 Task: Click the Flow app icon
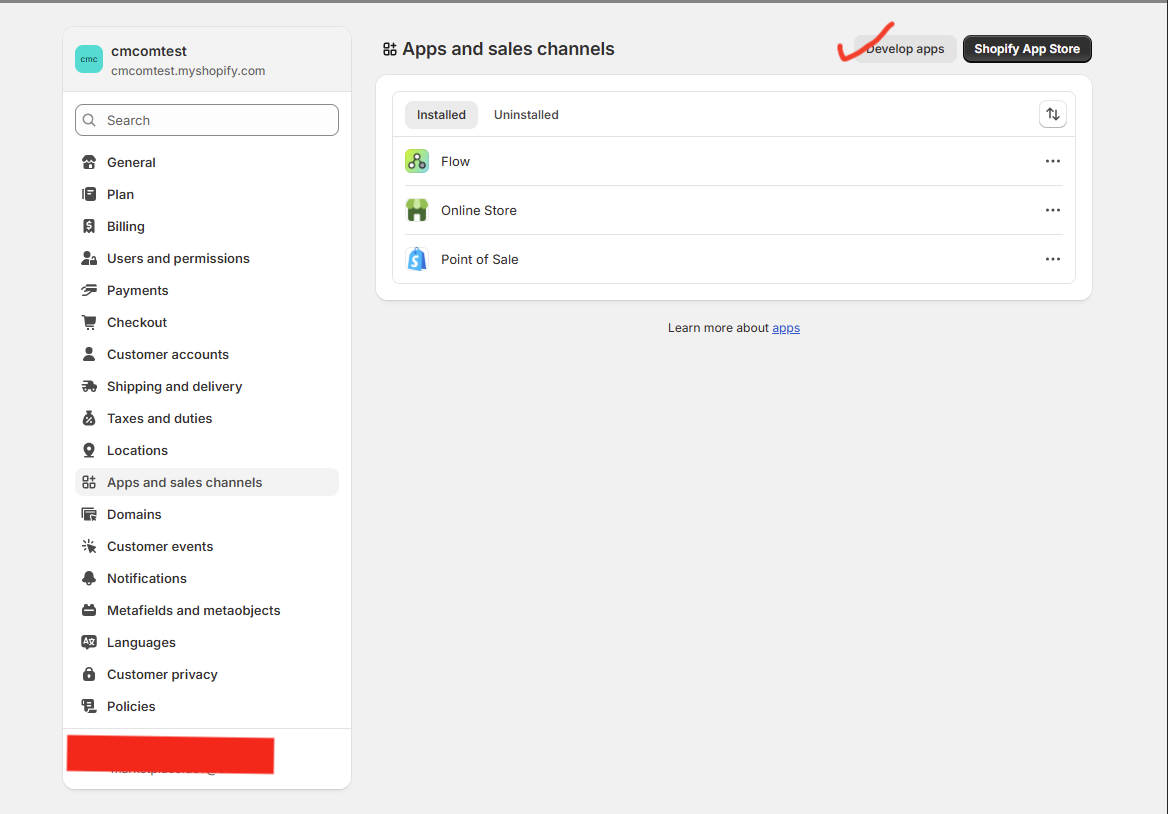pos(417,161)
